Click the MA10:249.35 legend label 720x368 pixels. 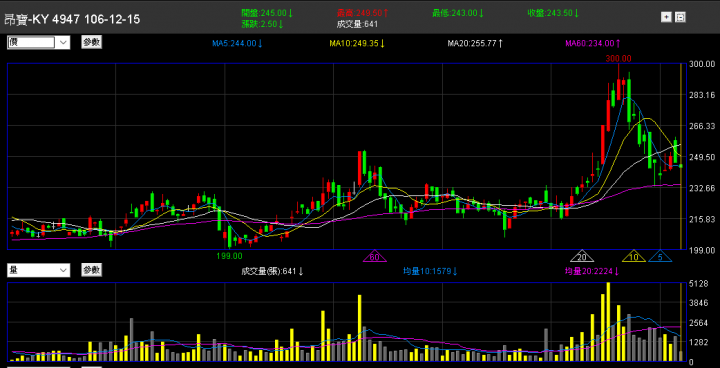pyautogui.click(x=357, y=44)
